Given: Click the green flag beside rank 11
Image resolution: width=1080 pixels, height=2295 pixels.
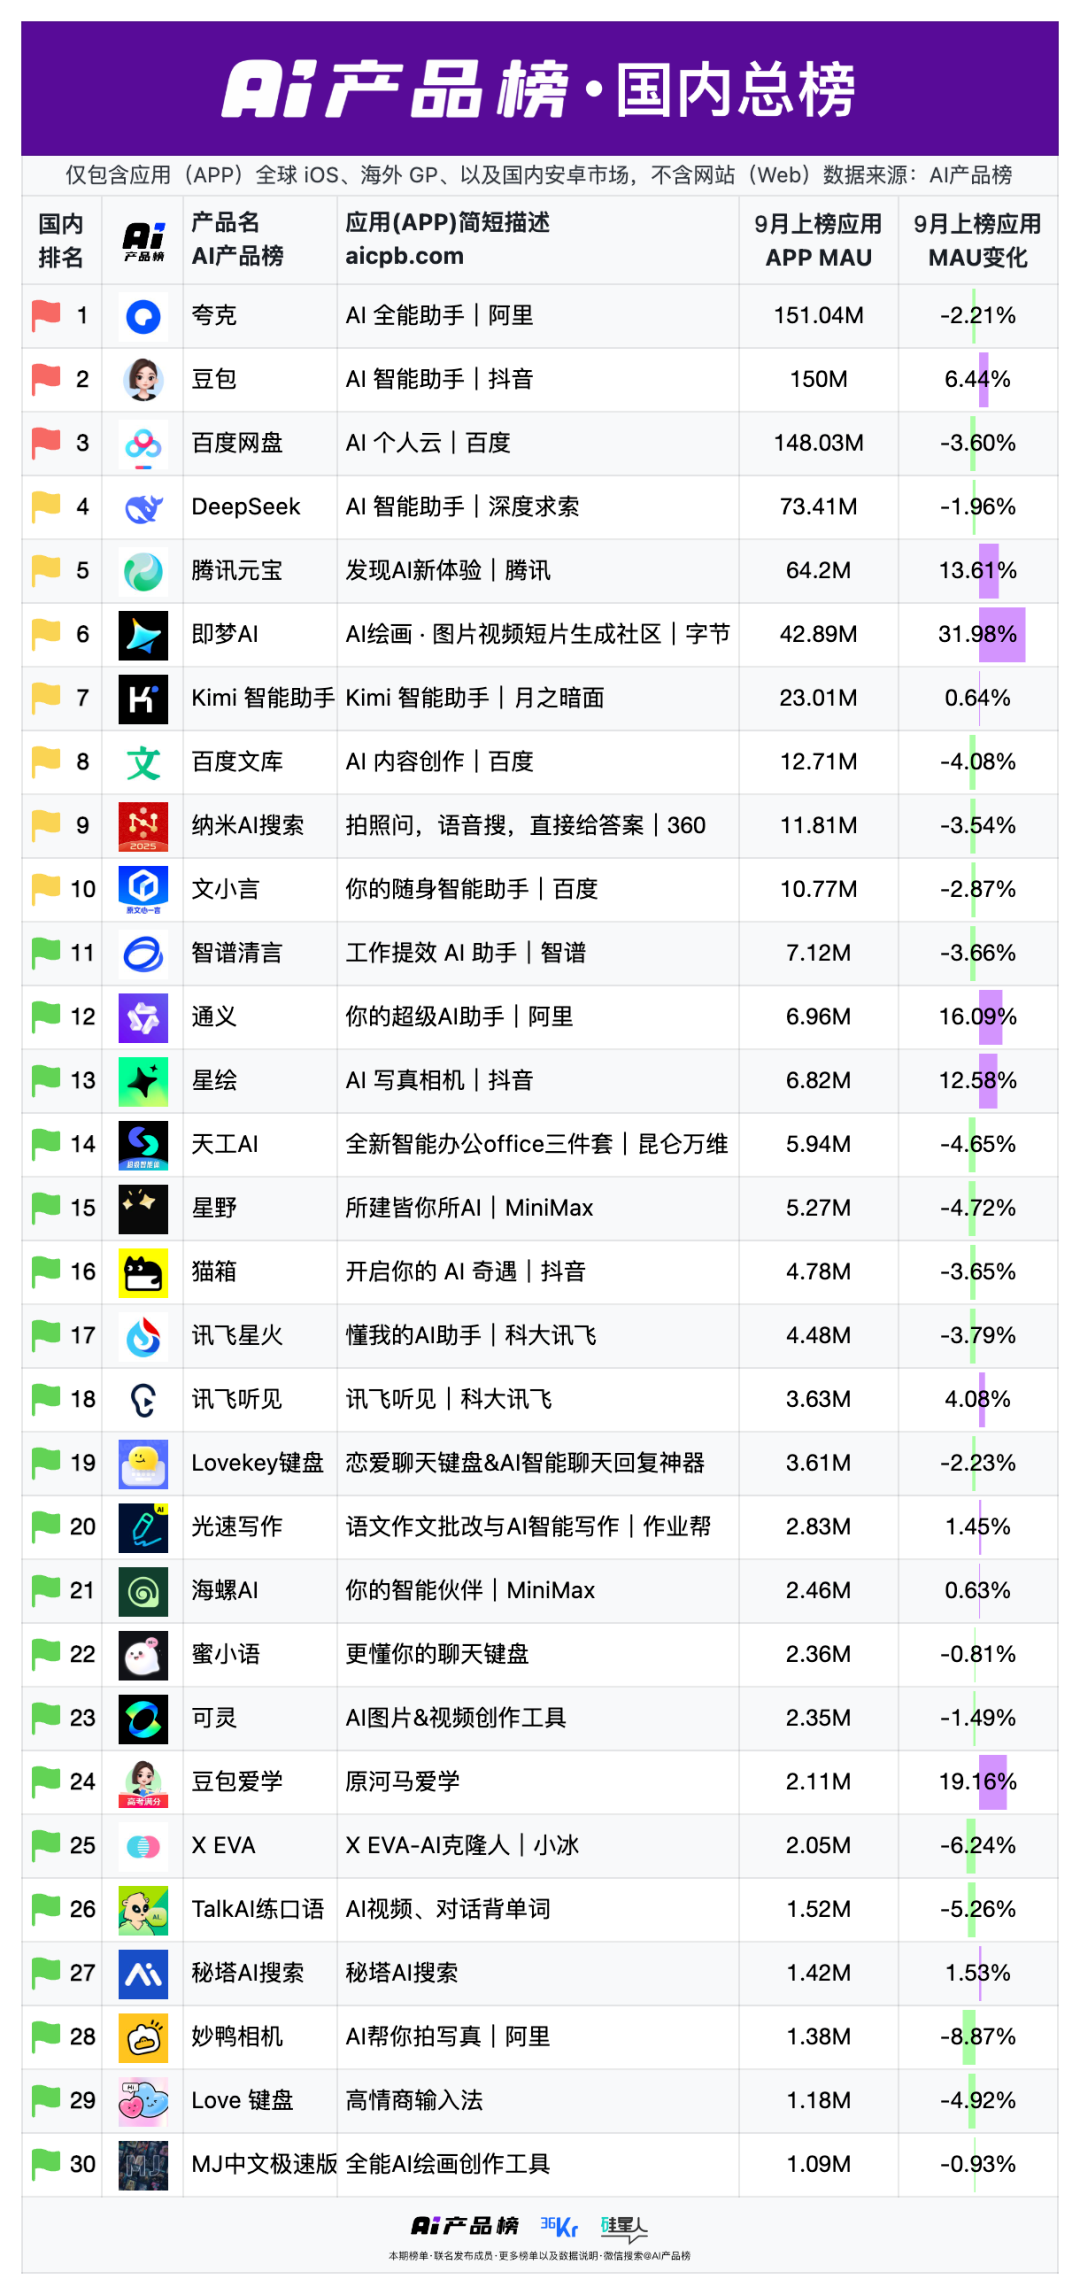Looking at the screenshot, I should point(46,952).
